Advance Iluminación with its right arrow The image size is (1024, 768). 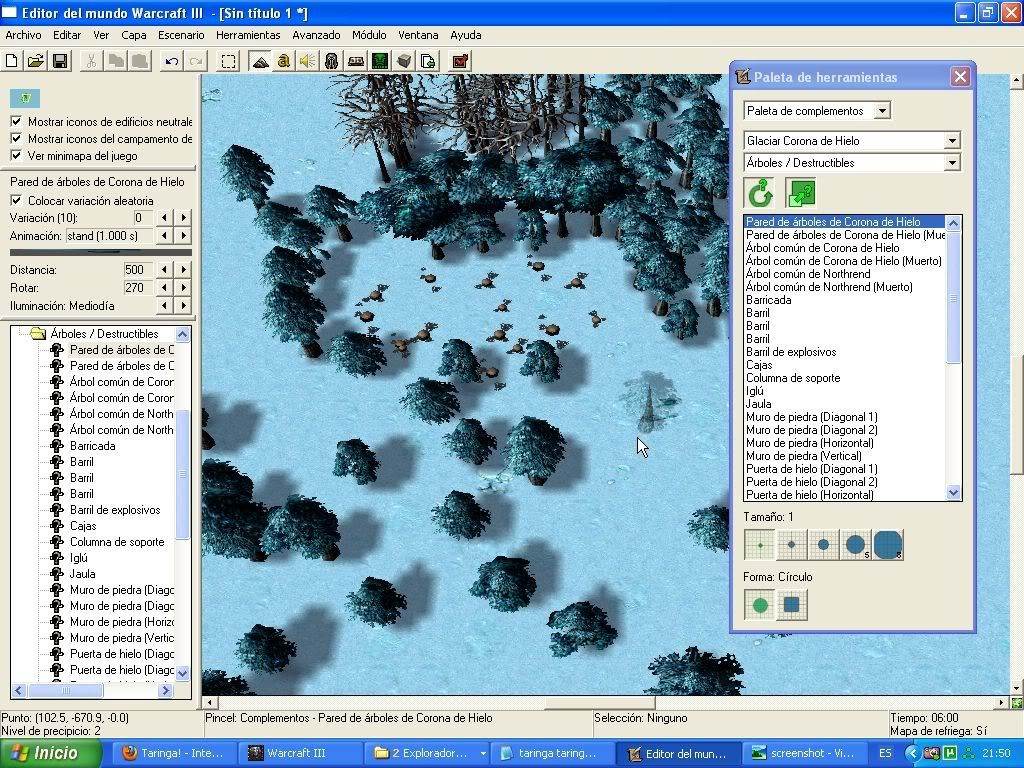pyautogui.click(x=184, y=306)
